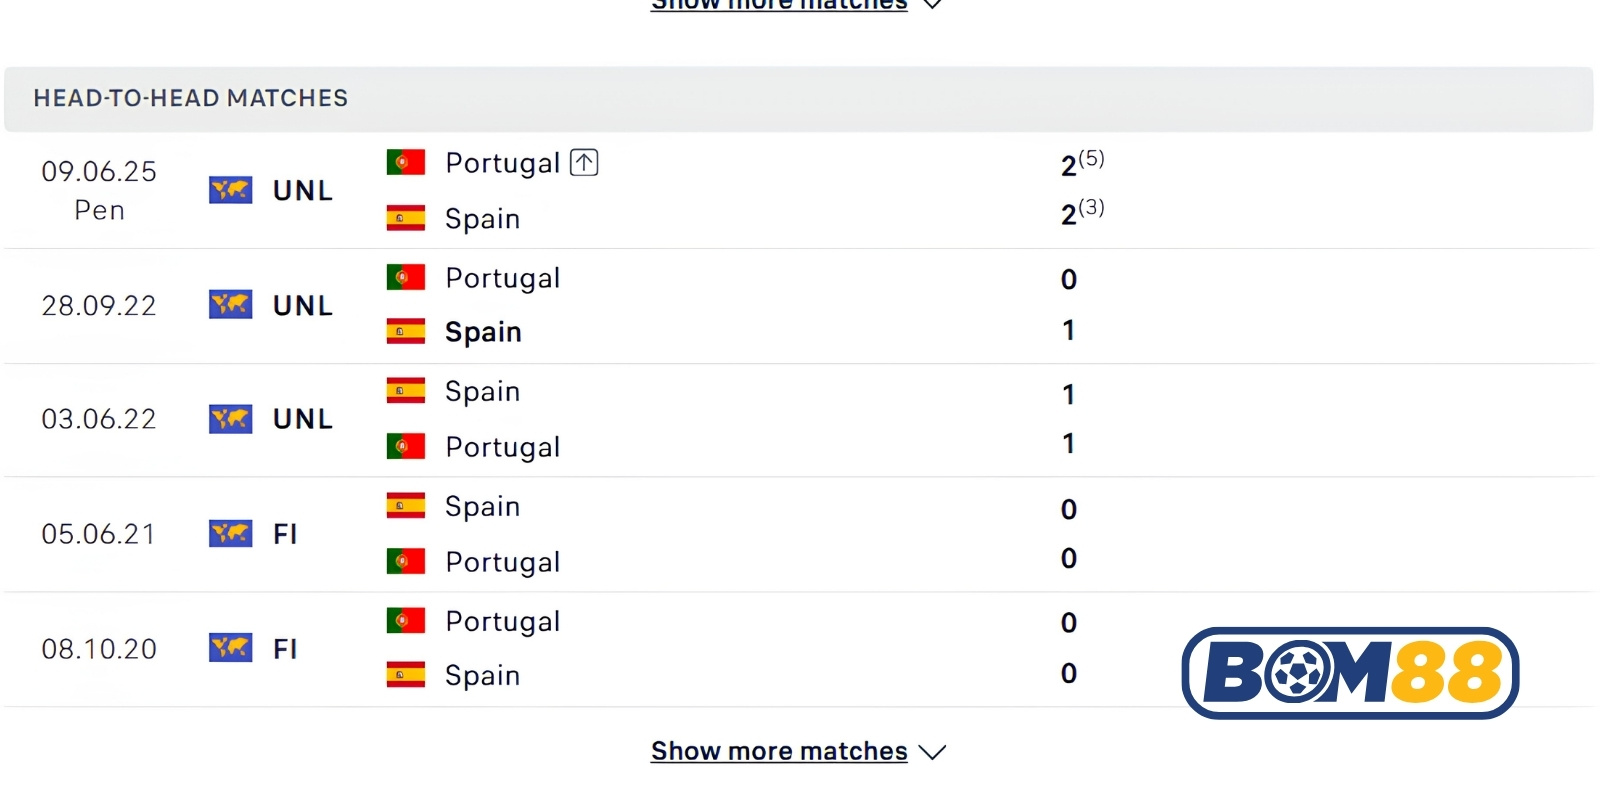
Task: Expand list with bottom Show more matches chevron
Action: point(932,752)
